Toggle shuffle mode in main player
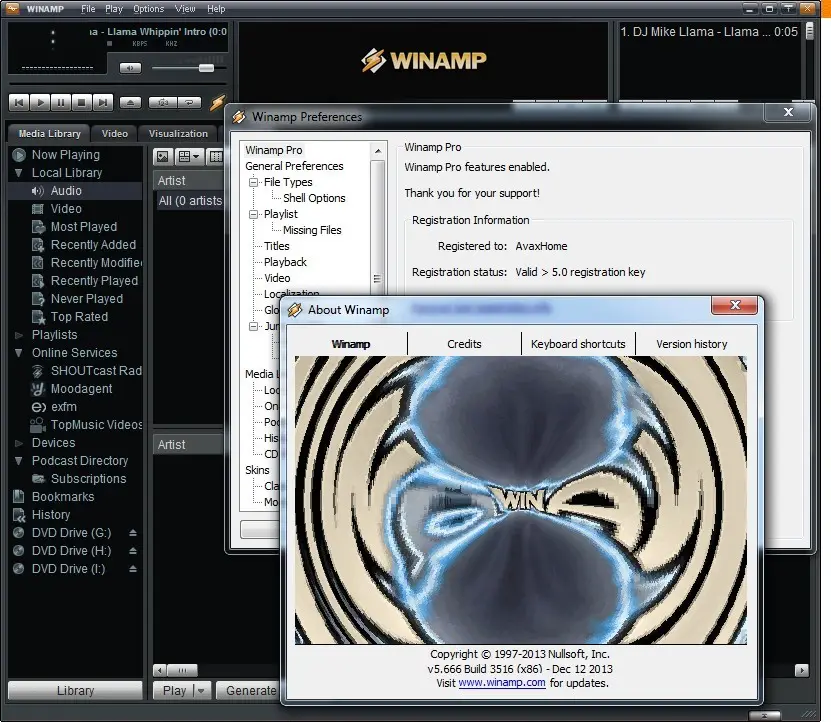831x722 pixels. click(x=163, y=102)
